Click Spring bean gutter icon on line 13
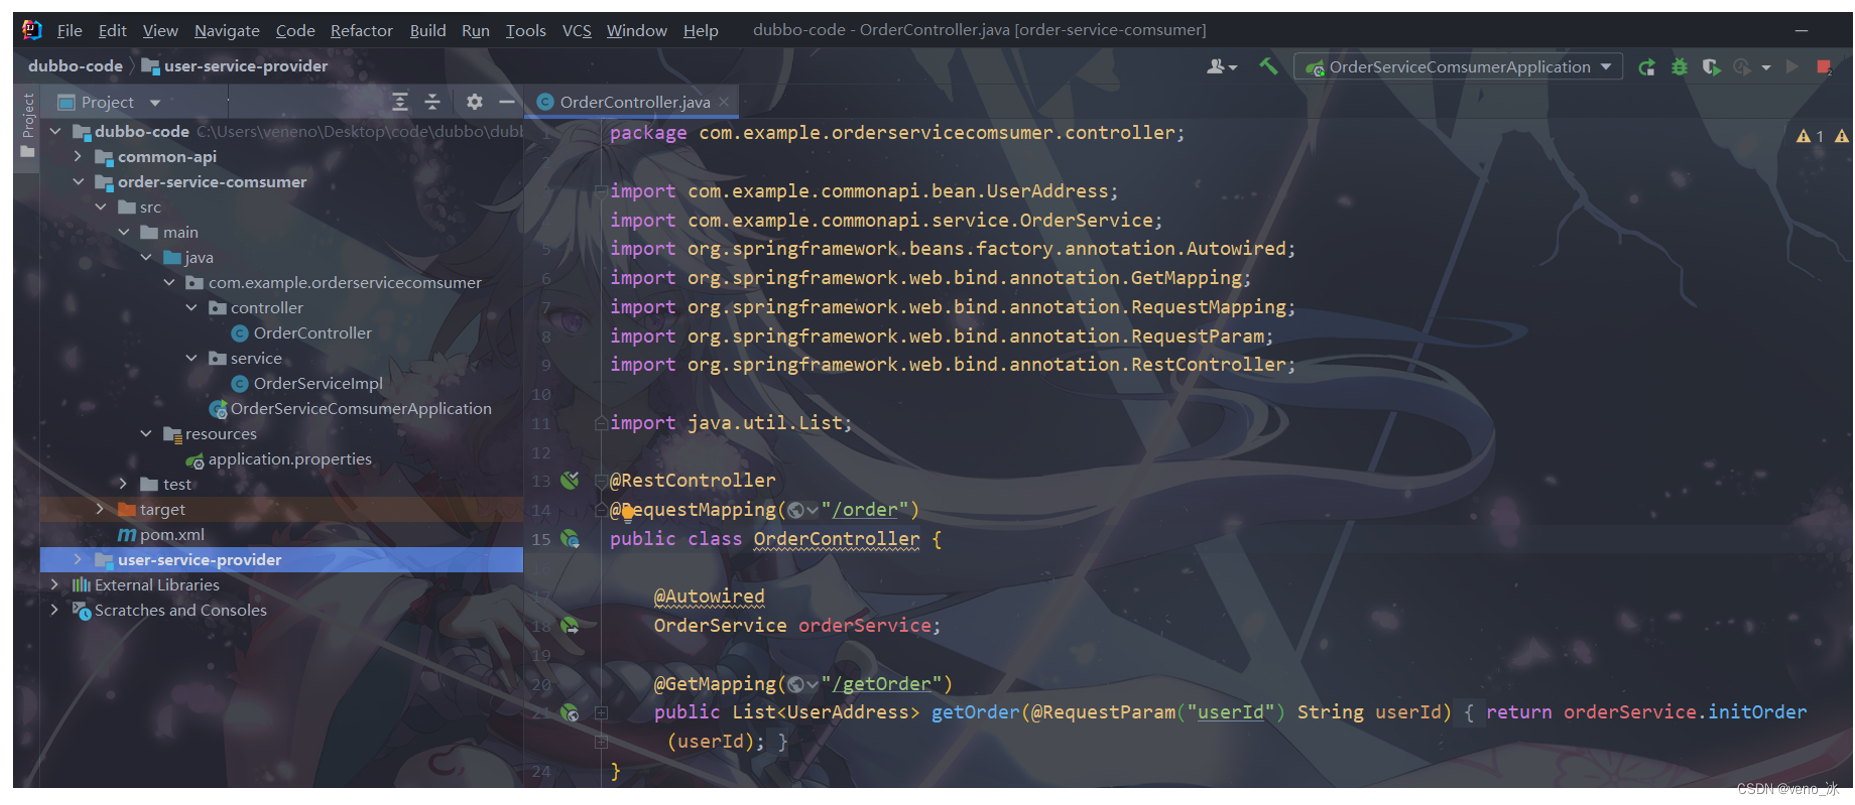 click(570, 480)
